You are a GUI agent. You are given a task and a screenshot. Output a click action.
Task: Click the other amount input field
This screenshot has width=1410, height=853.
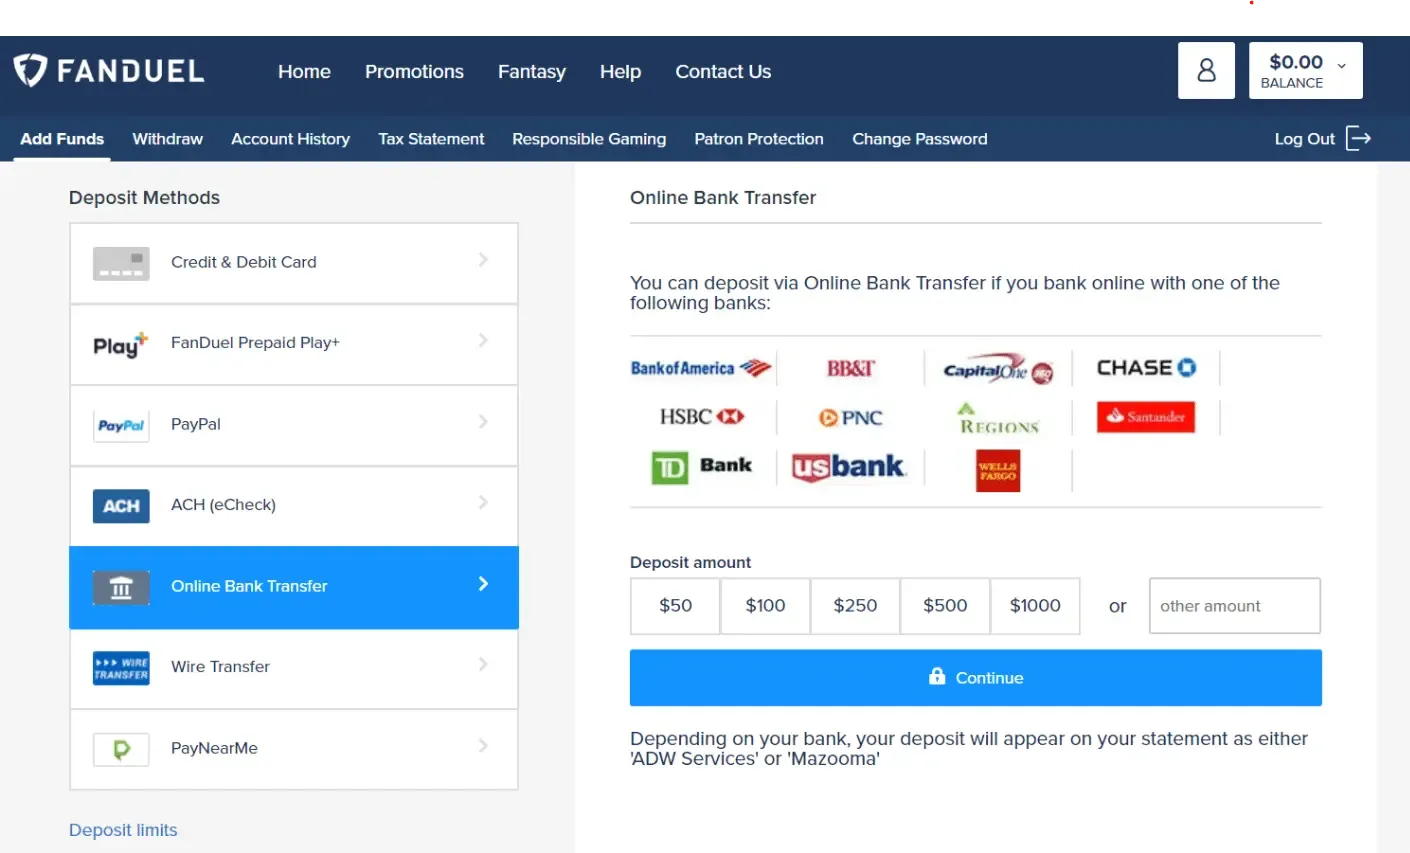pos(1234,606)
